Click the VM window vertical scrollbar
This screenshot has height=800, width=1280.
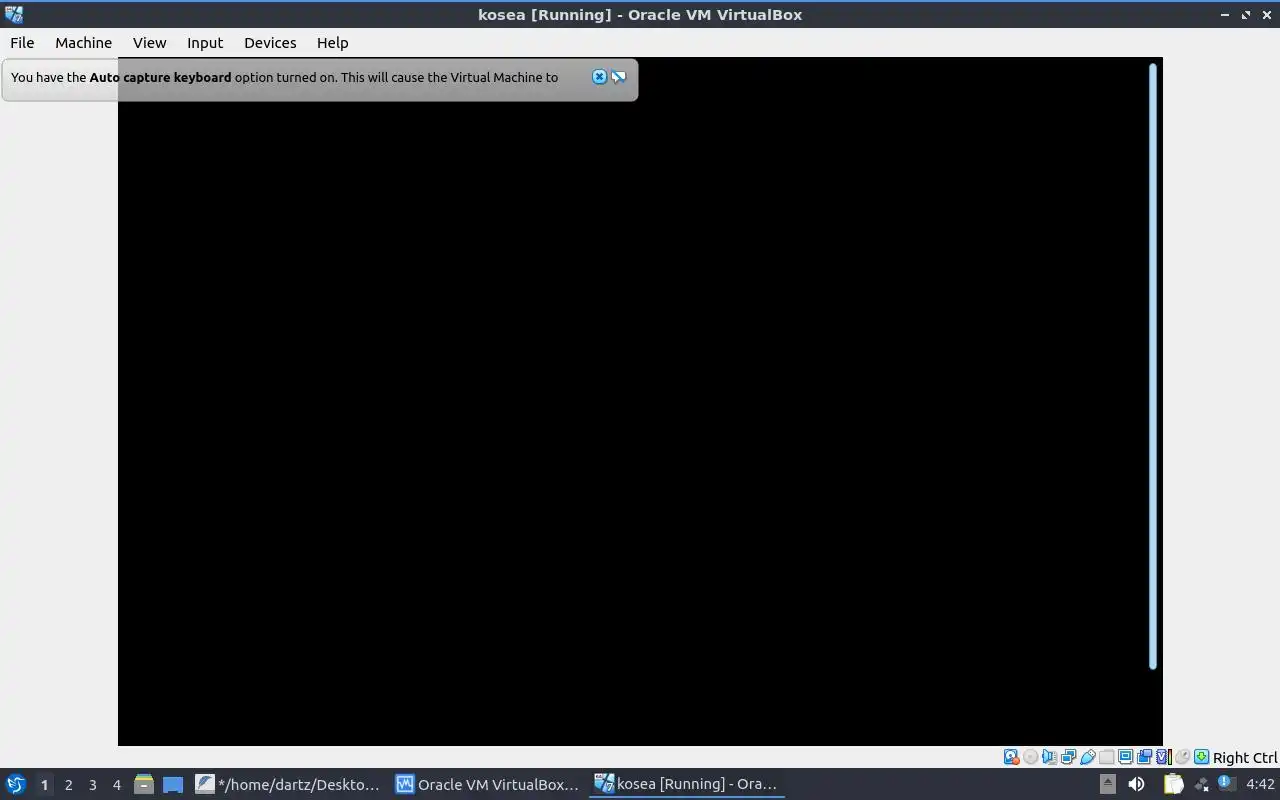(1153, 366)
